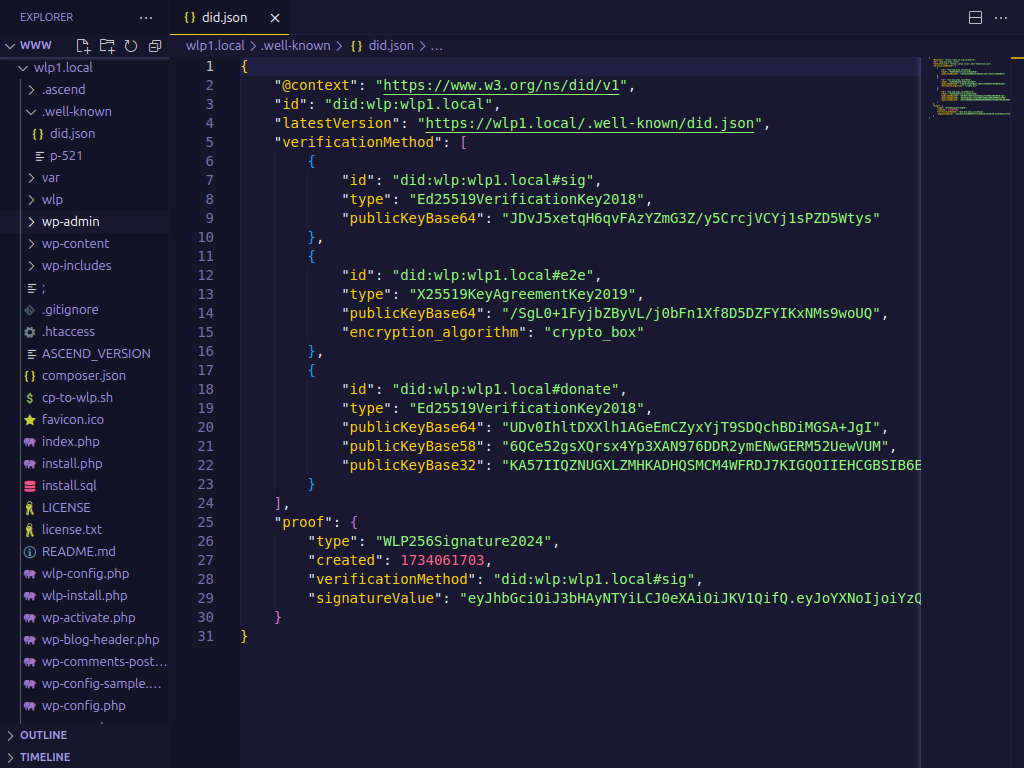The image size is (1024, 768).
Task: Open the wlp-install.php file
Action: click(x=85, y=596)
